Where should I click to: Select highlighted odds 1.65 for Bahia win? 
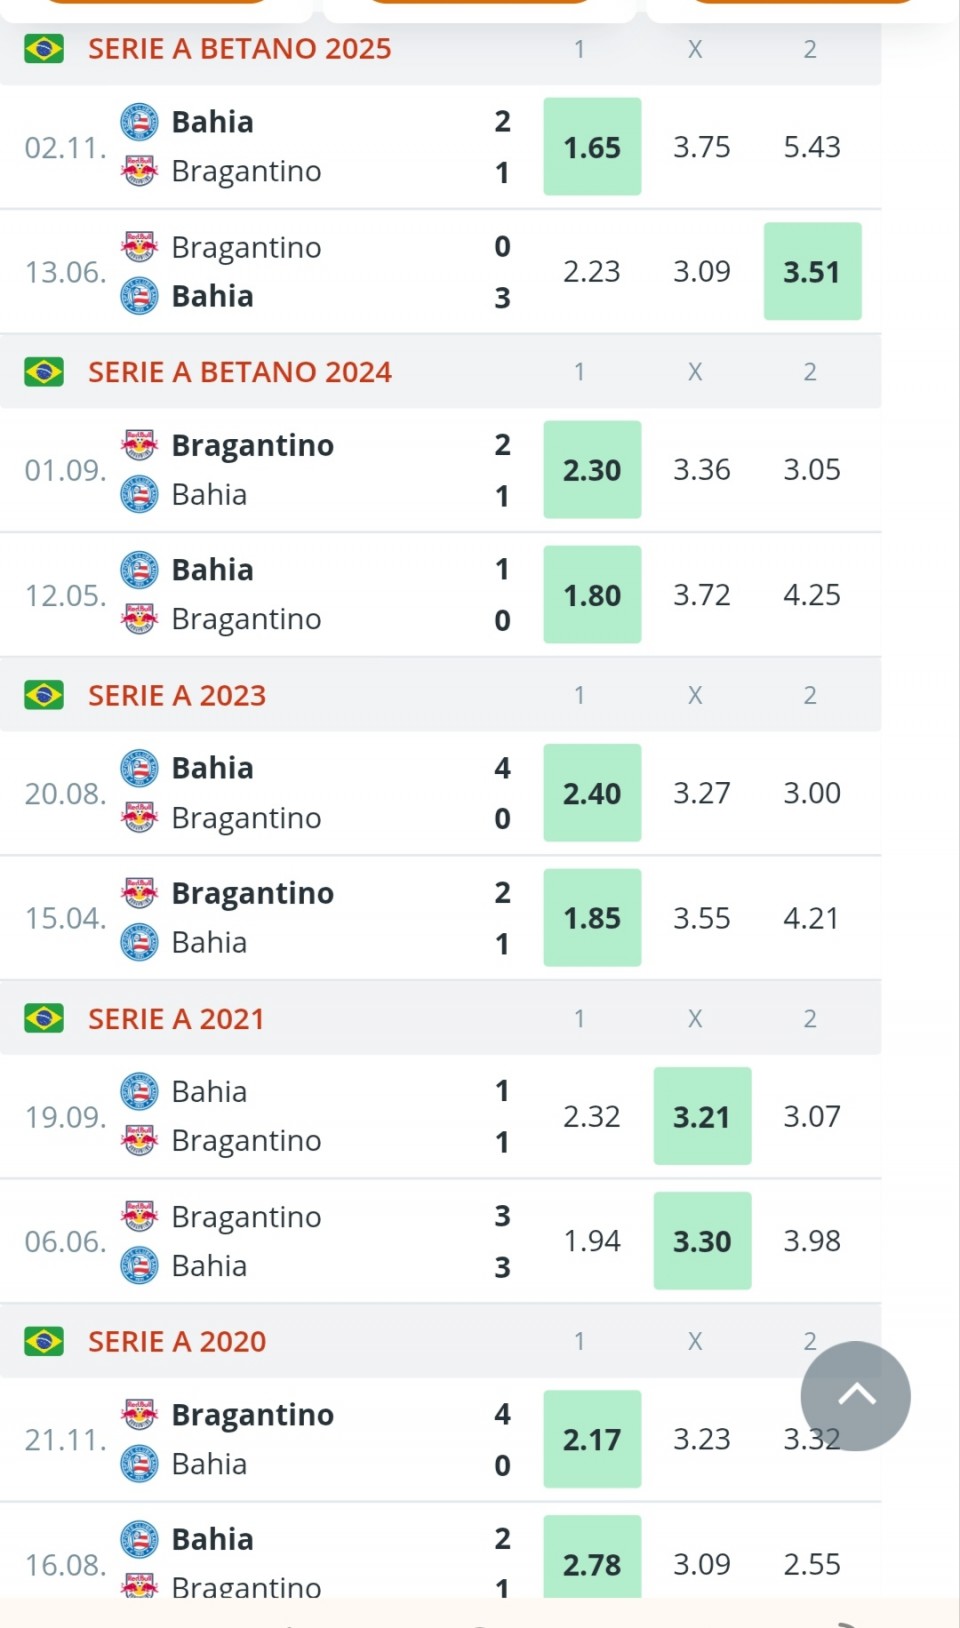[592, 147]
